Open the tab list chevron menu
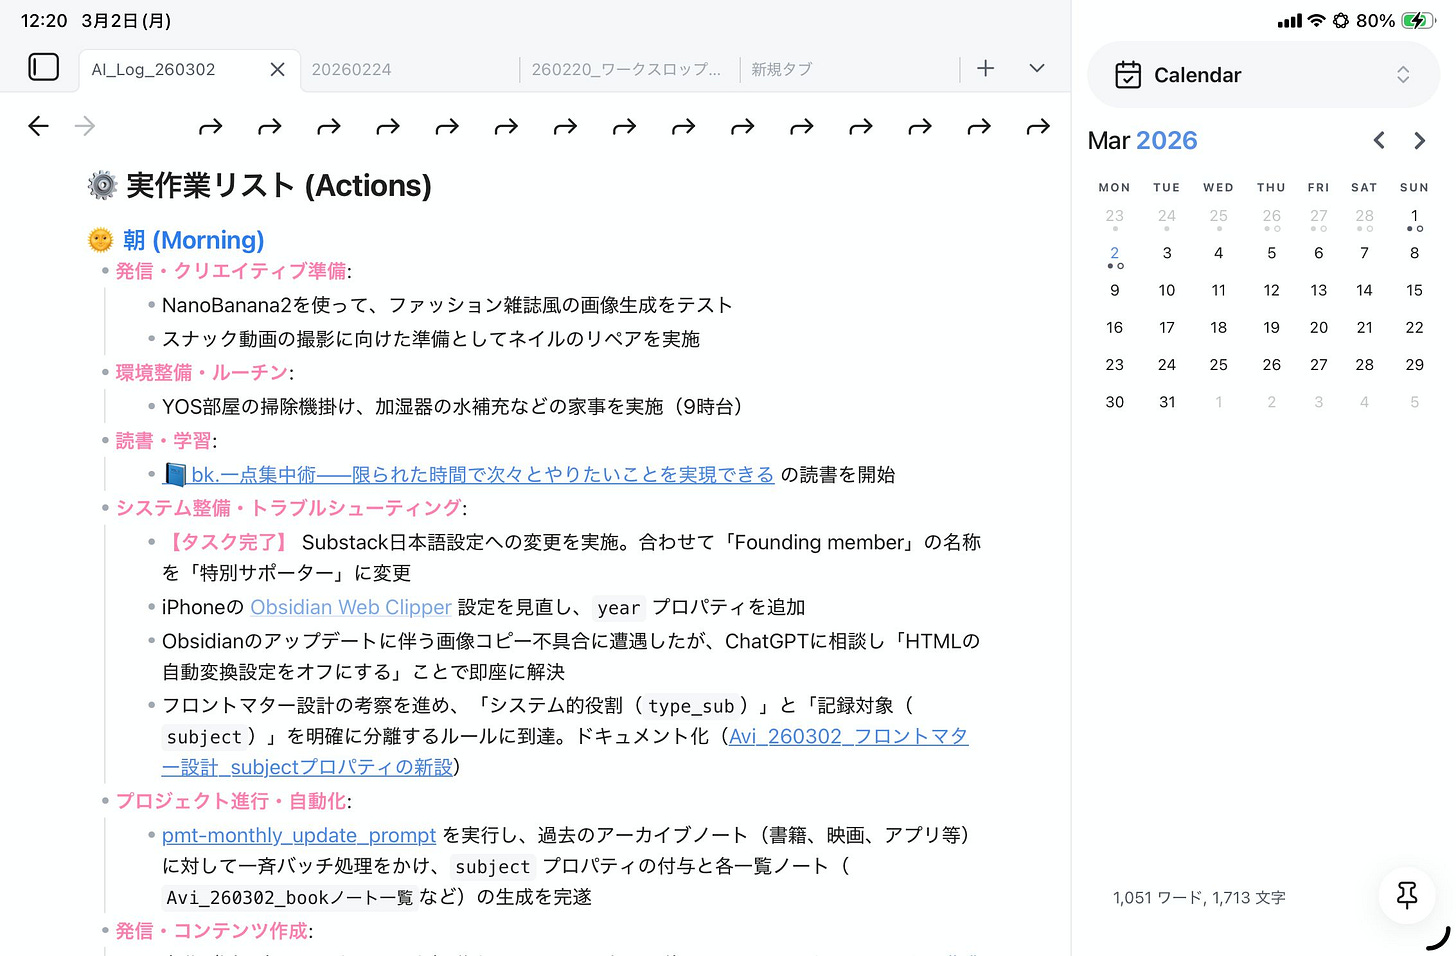Screen dimensions: 1456x956 pyautogui.click(x=1036, y=68)
